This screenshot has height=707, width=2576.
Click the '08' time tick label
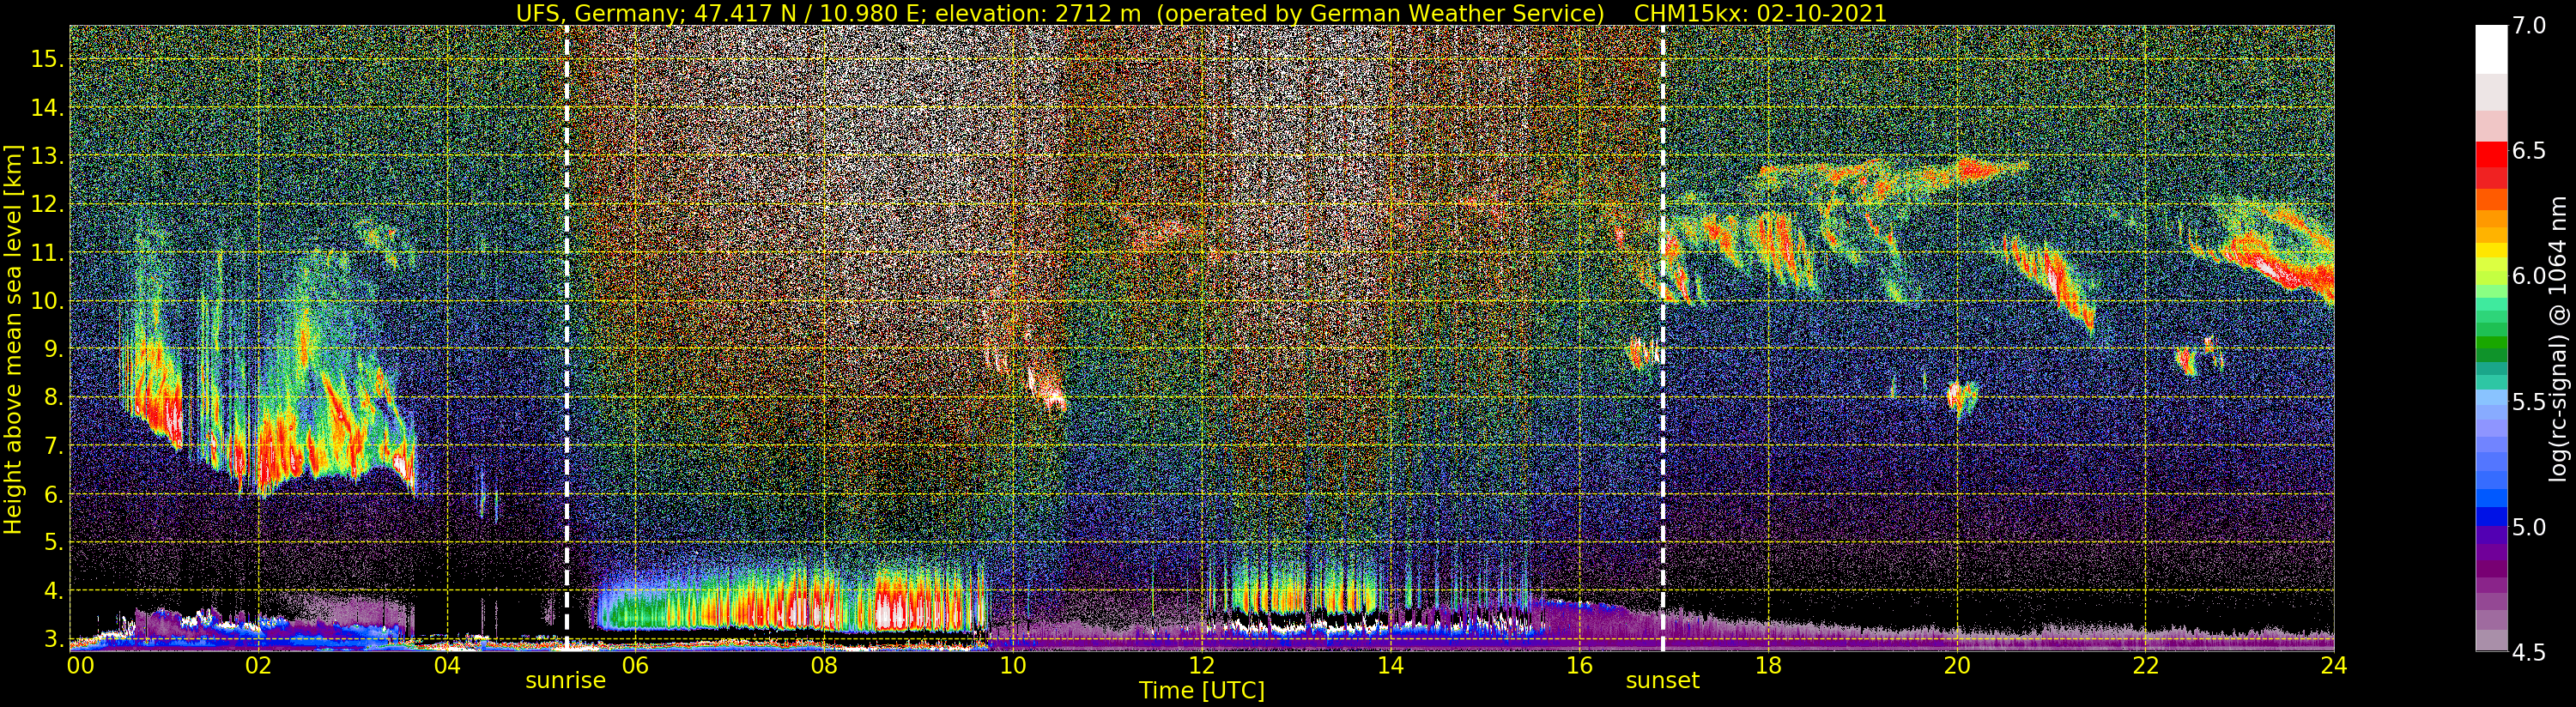click(823, 665)
